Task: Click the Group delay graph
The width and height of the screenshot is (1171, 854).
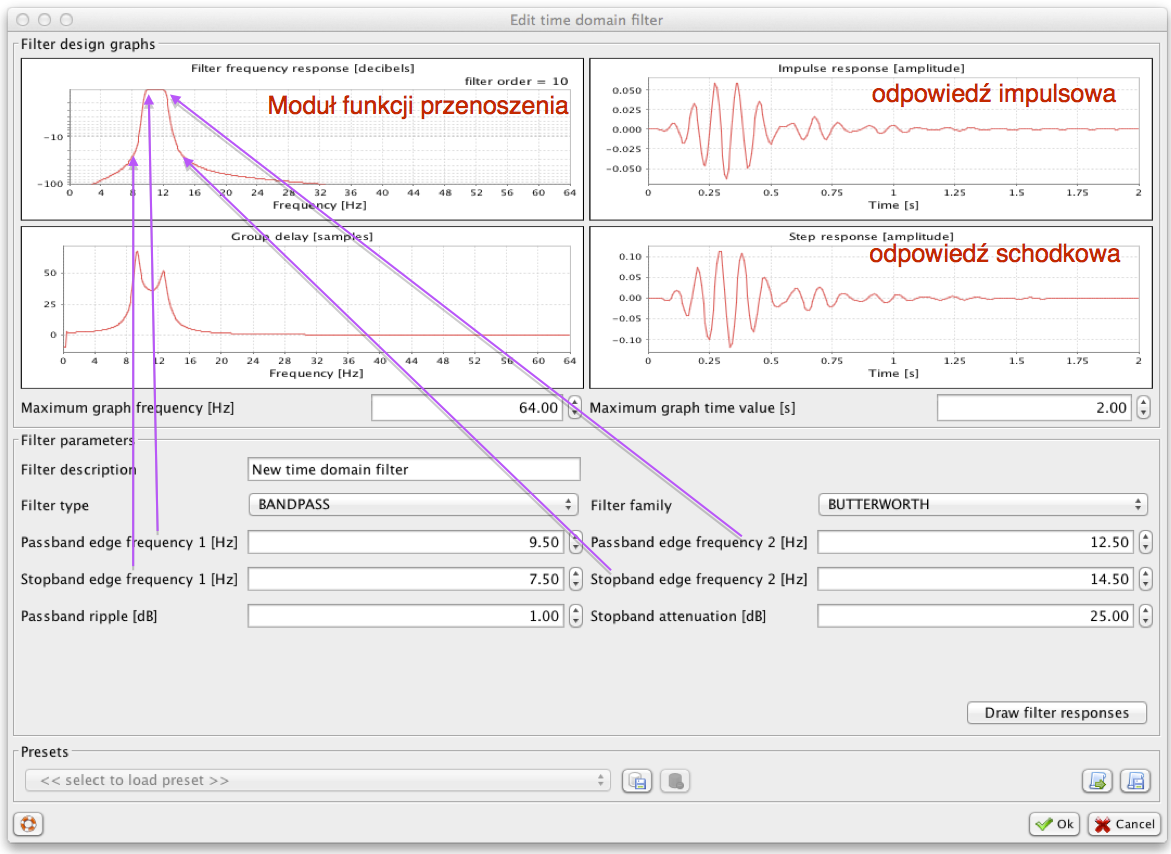Action: coord(301,307)
